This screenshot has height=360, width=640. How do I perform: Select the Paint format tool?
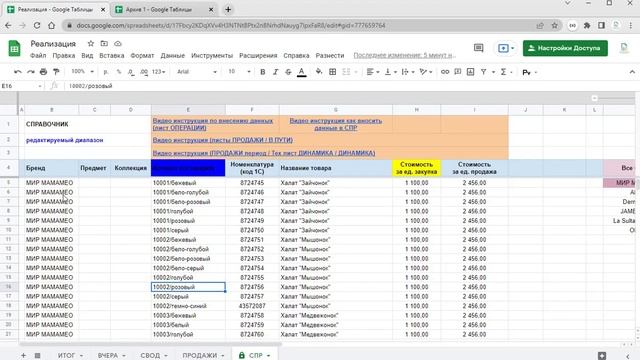(56, 72)
